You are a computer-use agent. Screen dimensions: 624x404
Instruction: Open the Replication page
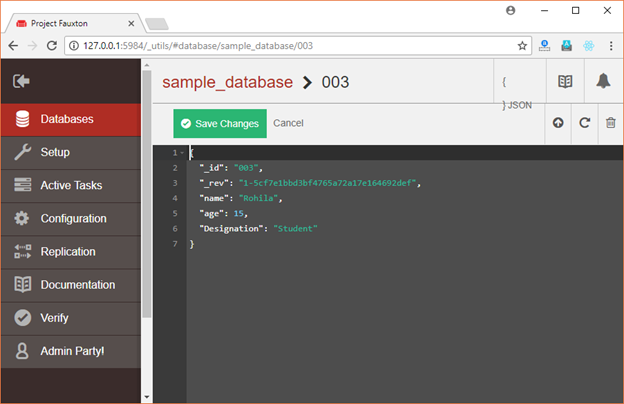click(71, 252)
